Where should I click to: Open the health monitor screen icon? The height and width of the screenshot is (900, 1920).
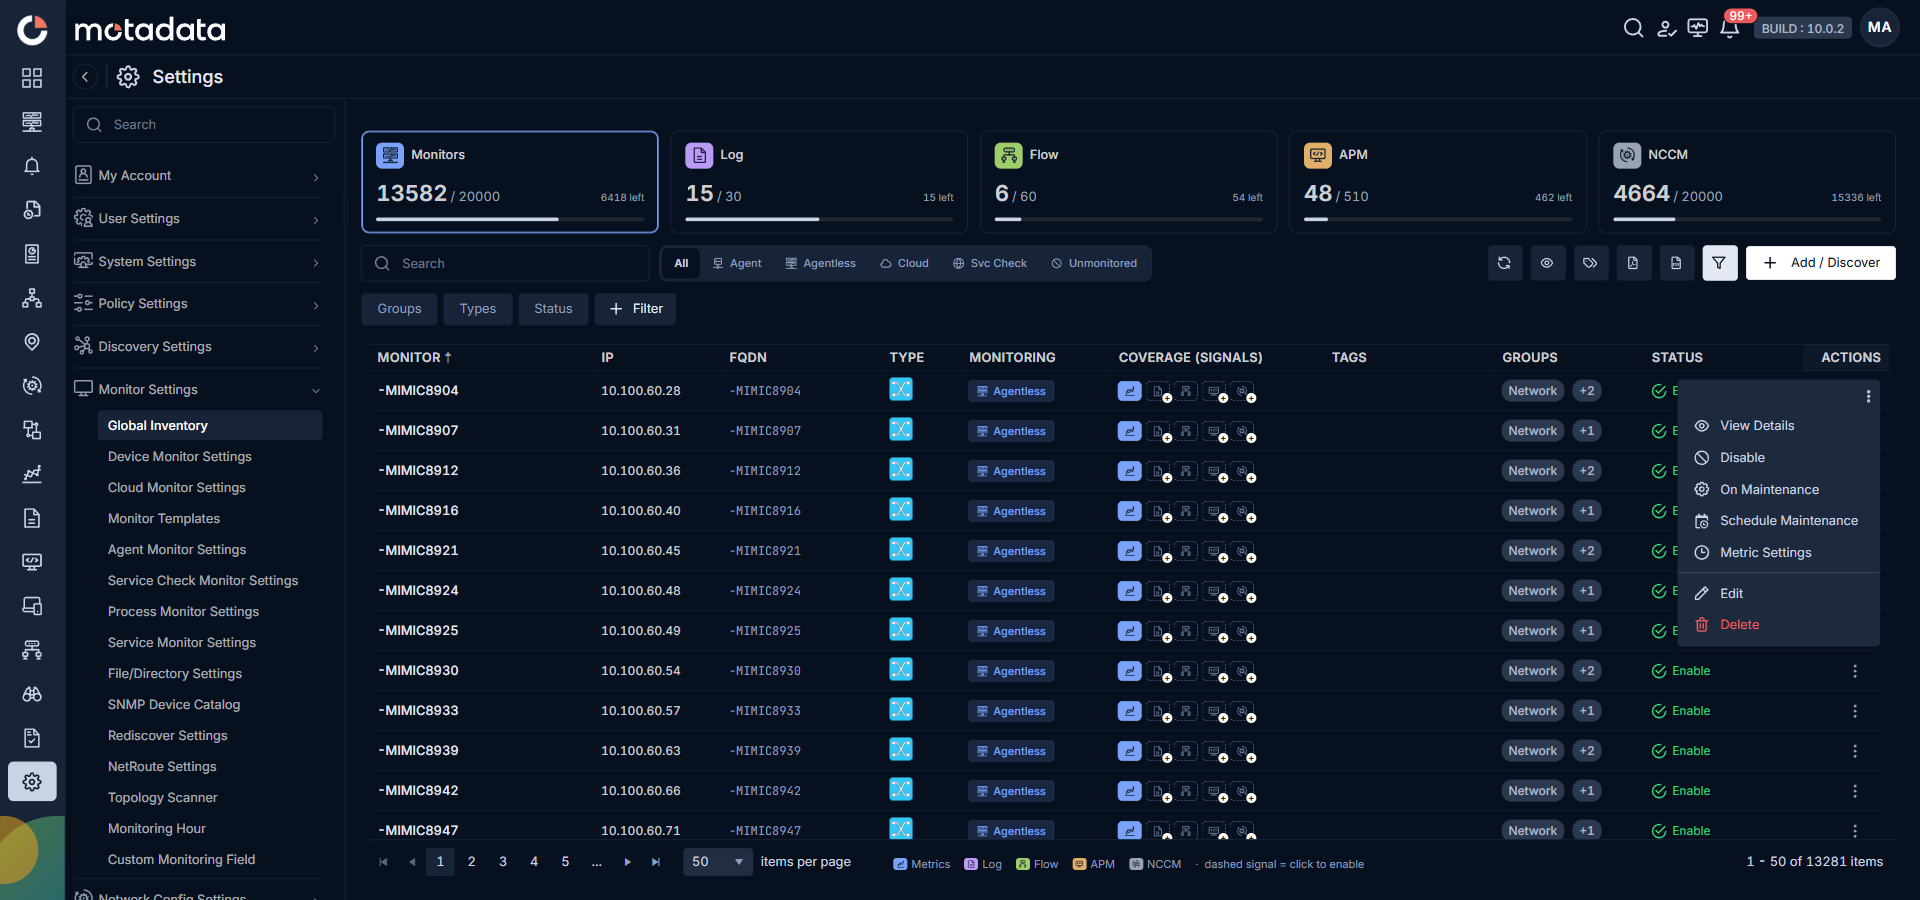click(x=1698, y=28)
